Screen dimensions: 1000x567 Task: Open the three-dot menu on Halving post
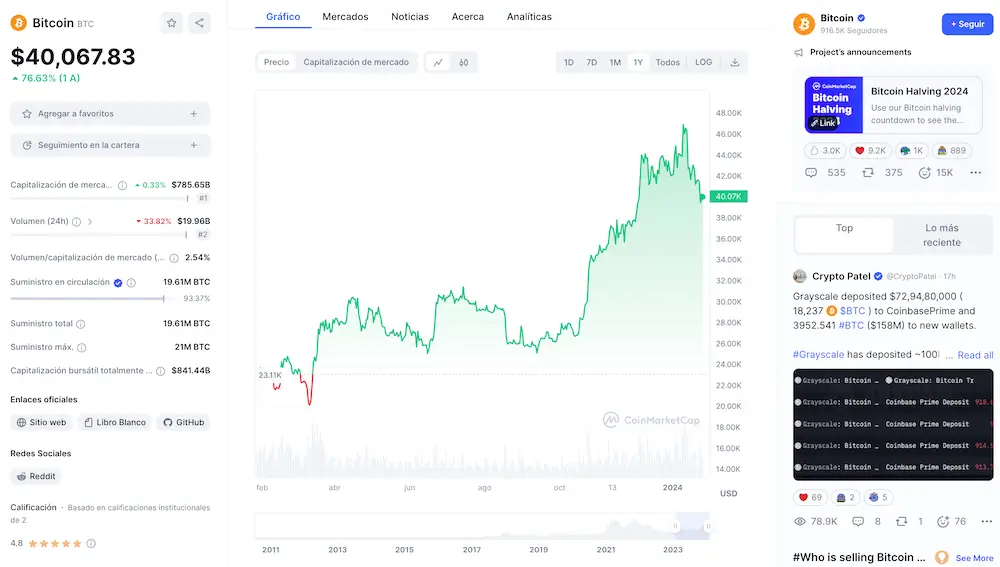[976, 173]
